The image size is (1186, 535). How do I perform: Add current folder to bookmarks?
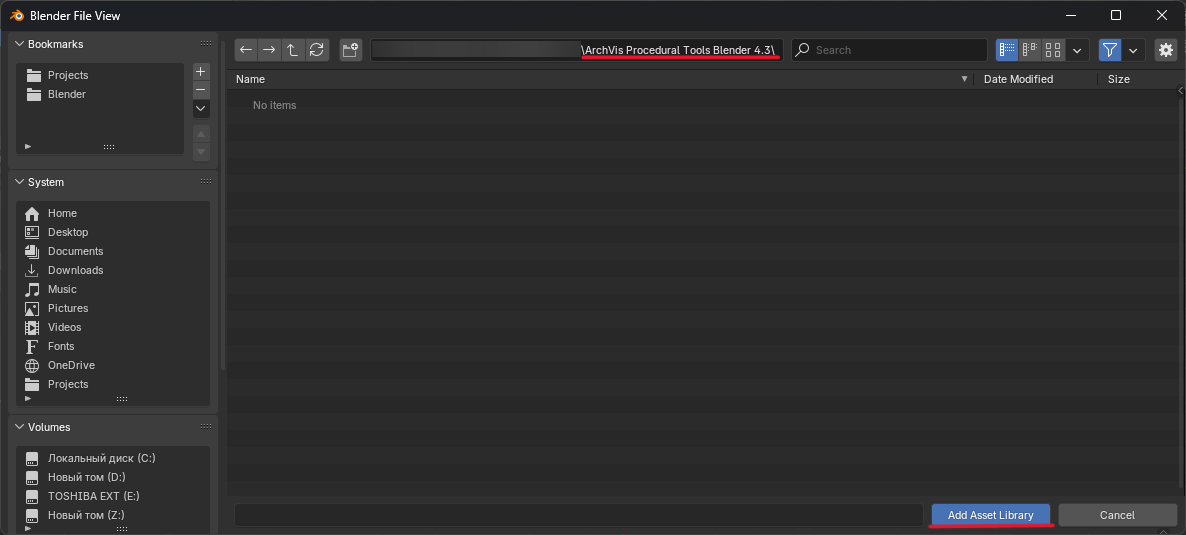200,71
